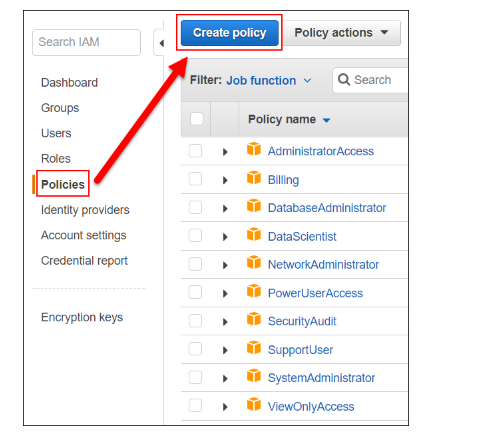Click the magnifier icon in the Search box
Screen dimensions: 488x434
[344, 80]
